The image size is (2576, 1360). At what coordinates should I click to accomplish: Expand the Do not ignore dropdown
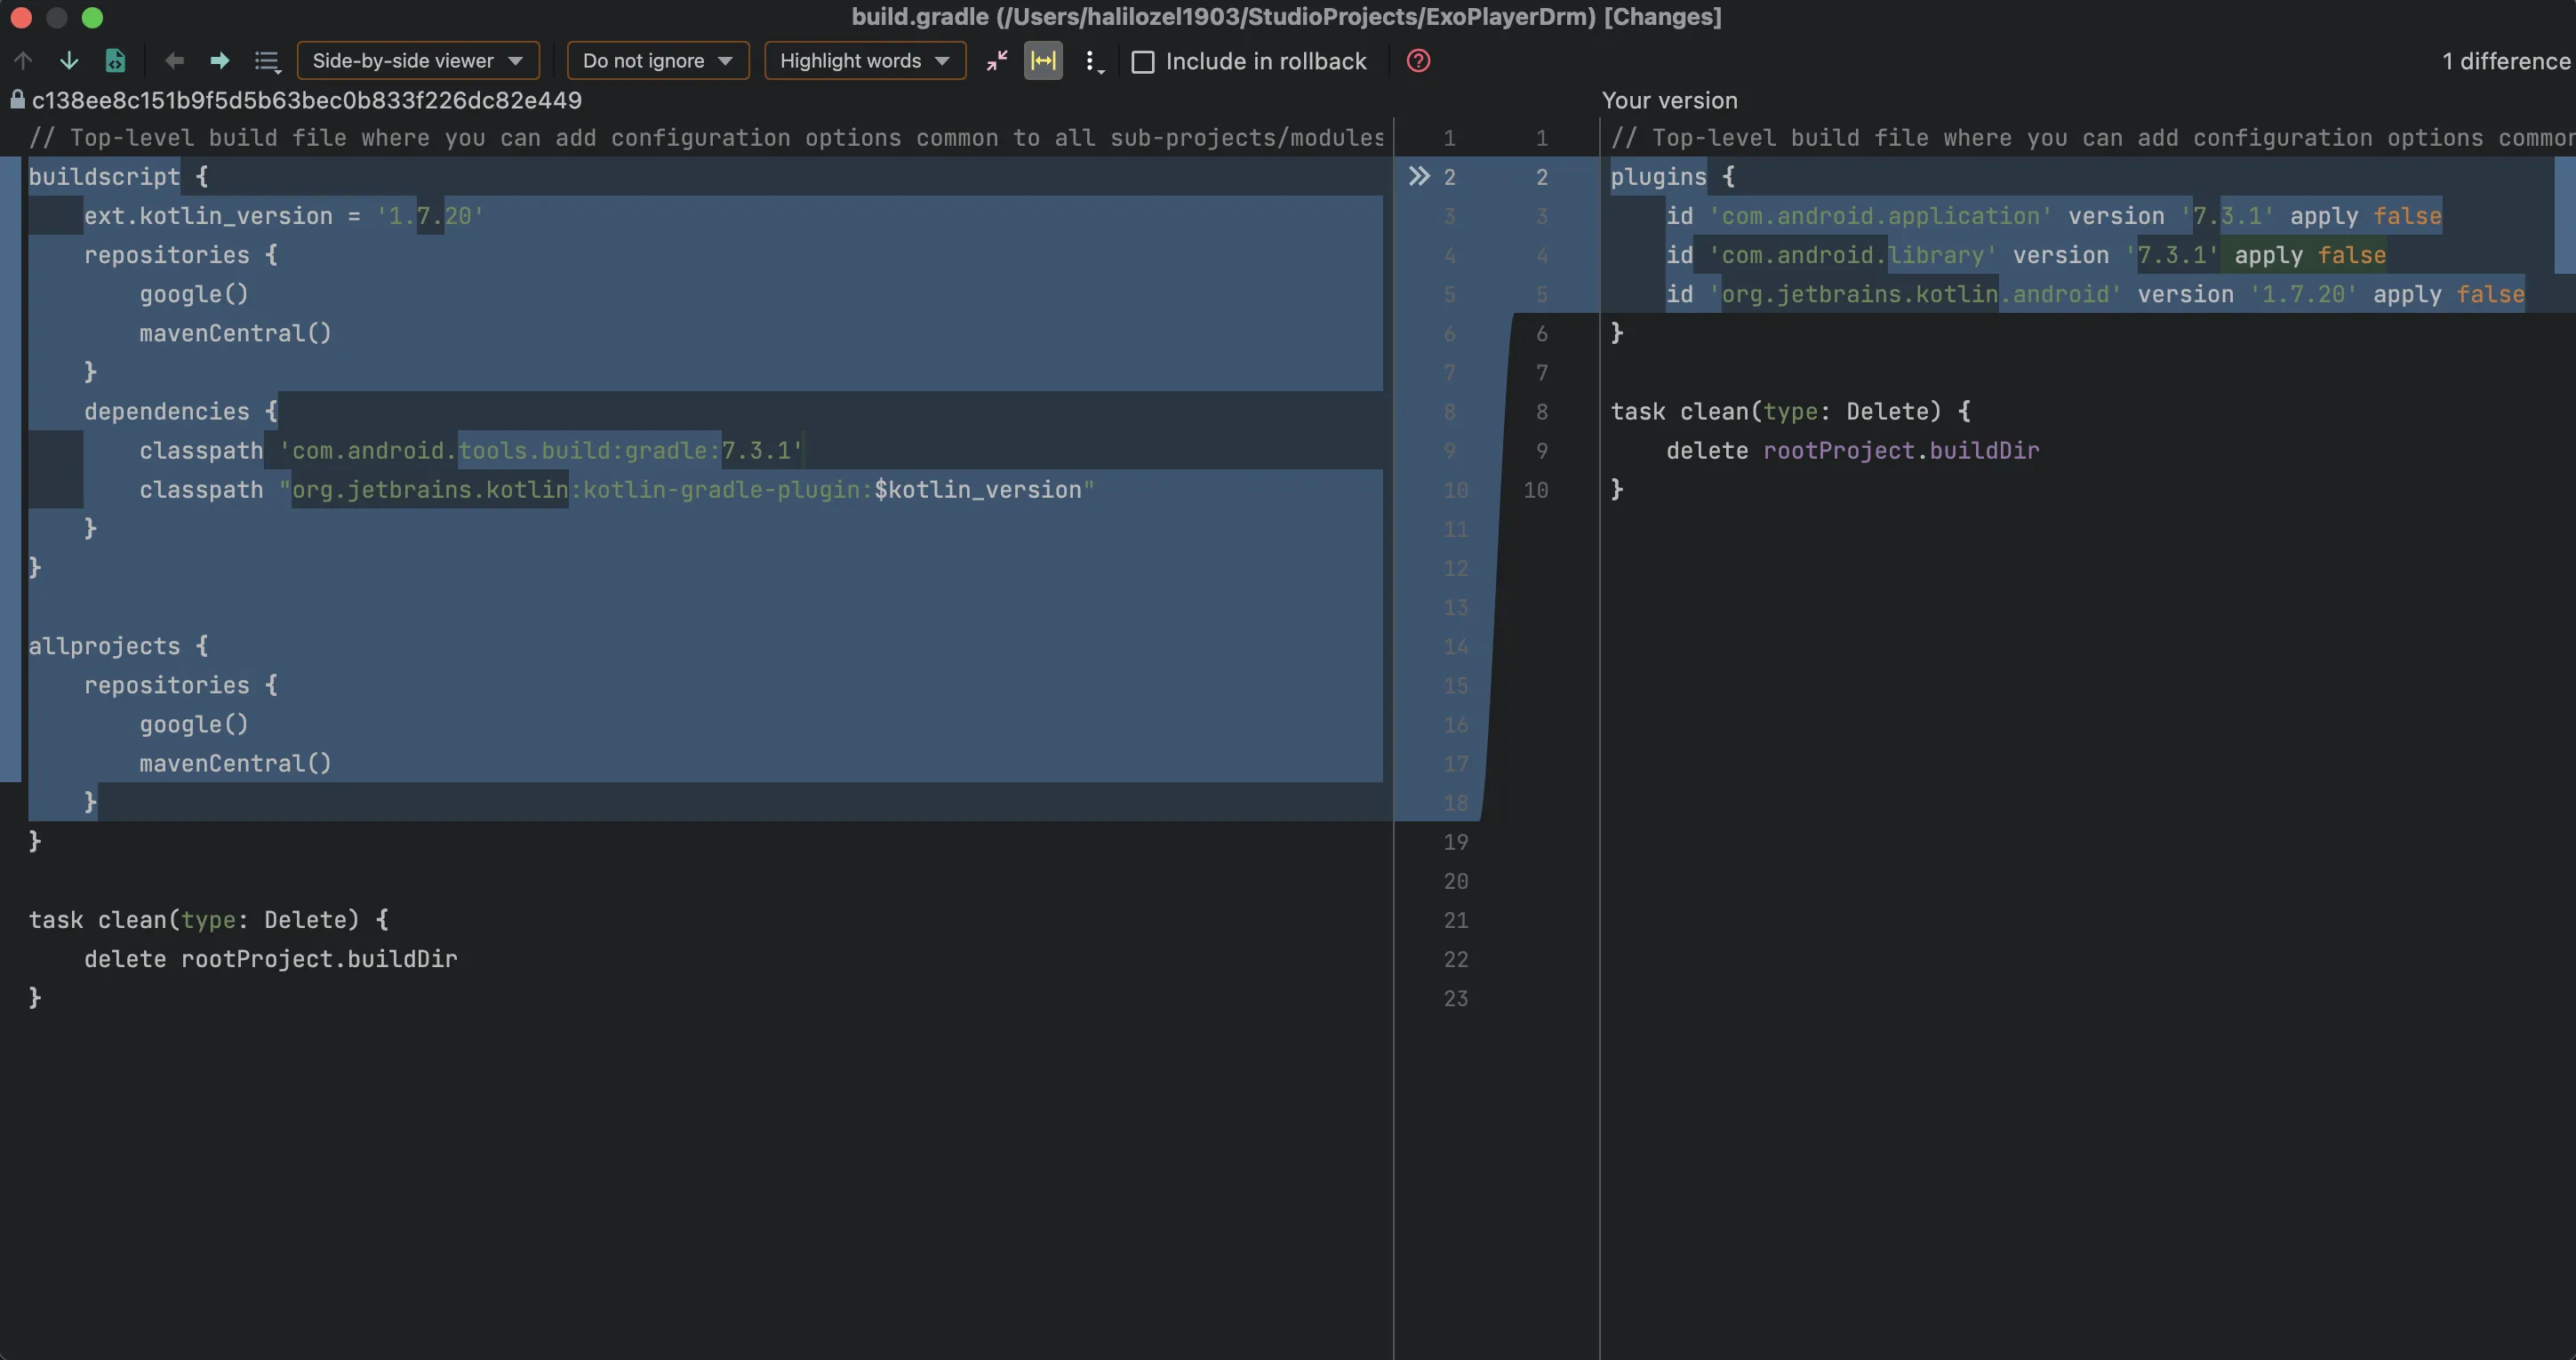658,61
